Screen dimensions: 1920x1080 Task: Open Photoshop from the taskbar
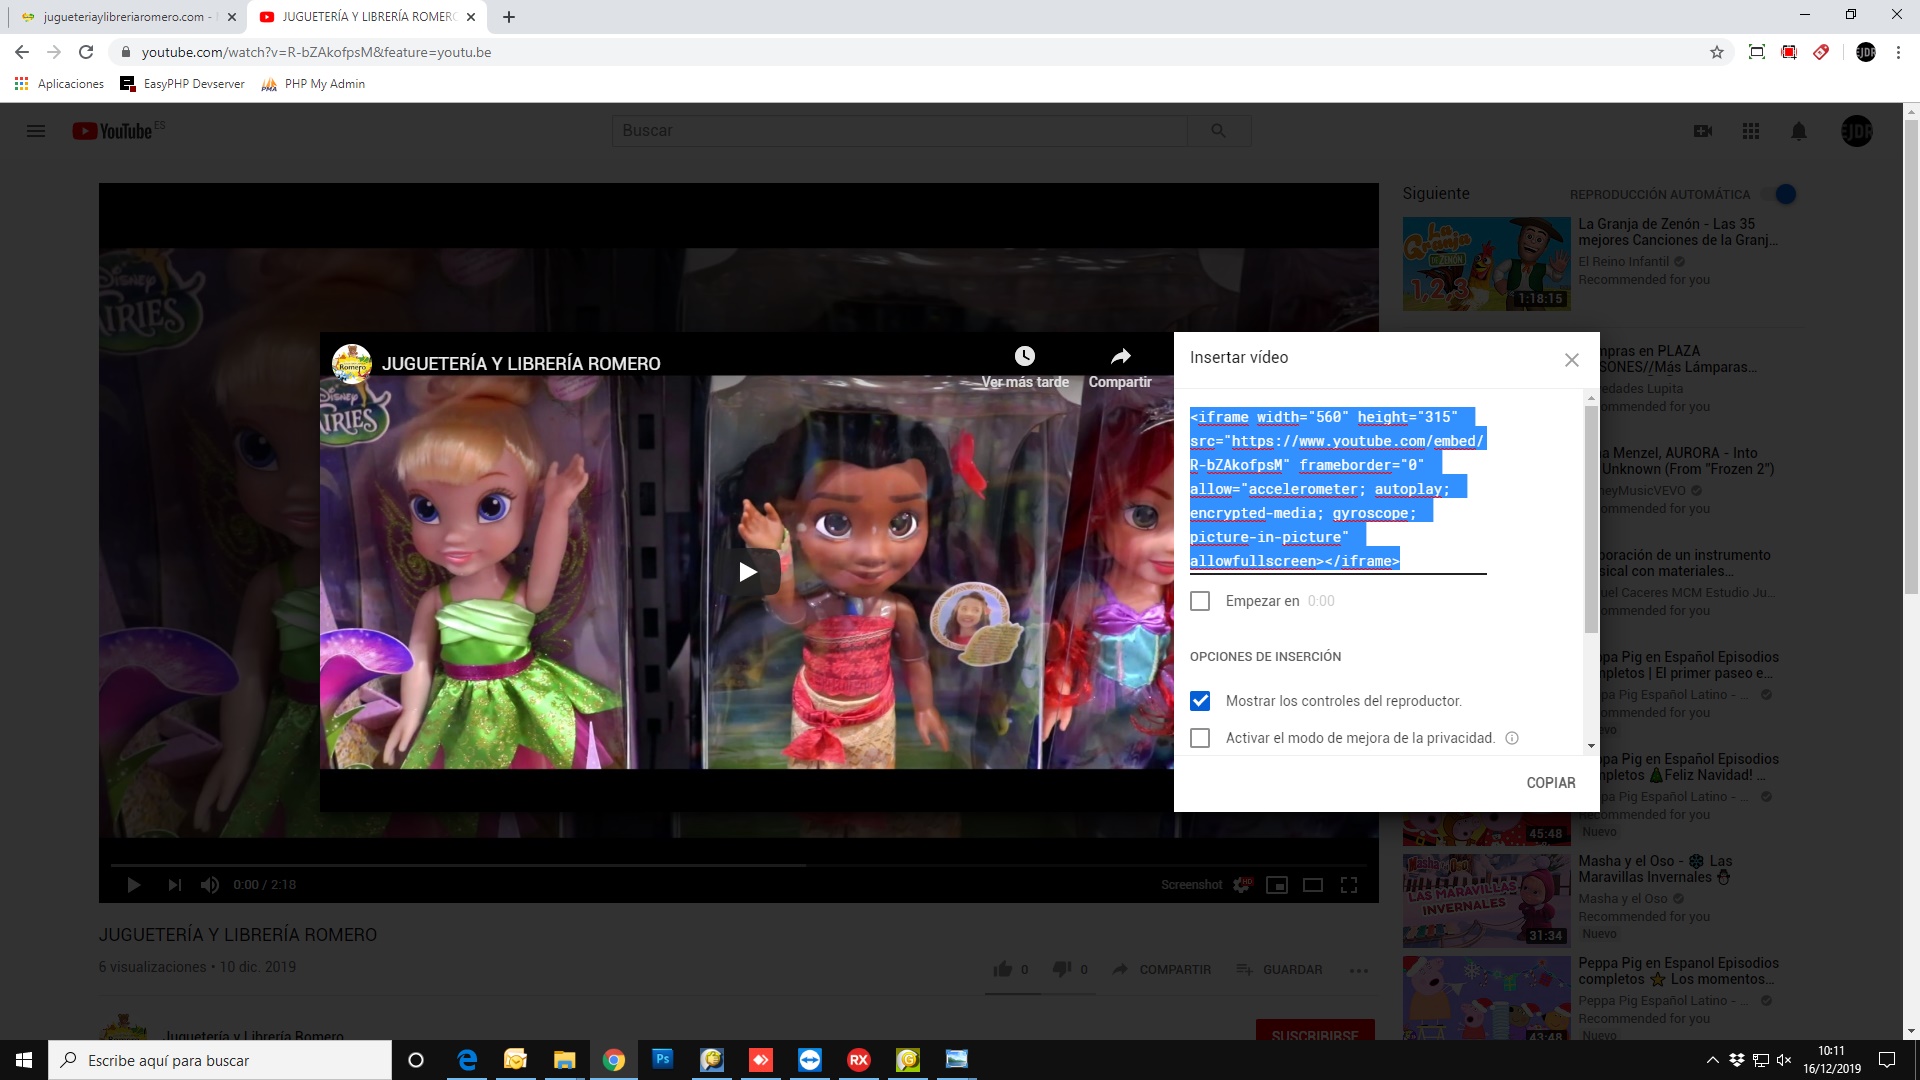pyautogui.click(x=663, y=1060)
